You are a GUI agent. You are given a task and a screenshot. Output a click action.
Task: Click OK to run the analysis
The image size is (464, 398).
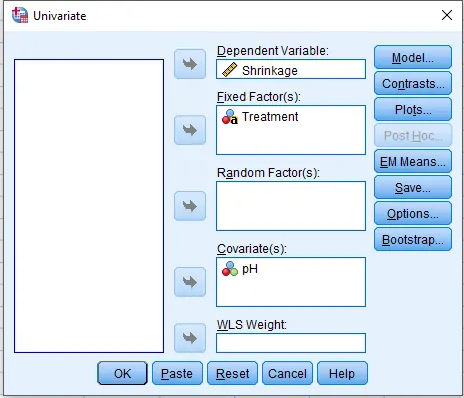pyautogui.click(x=122, y=373)
